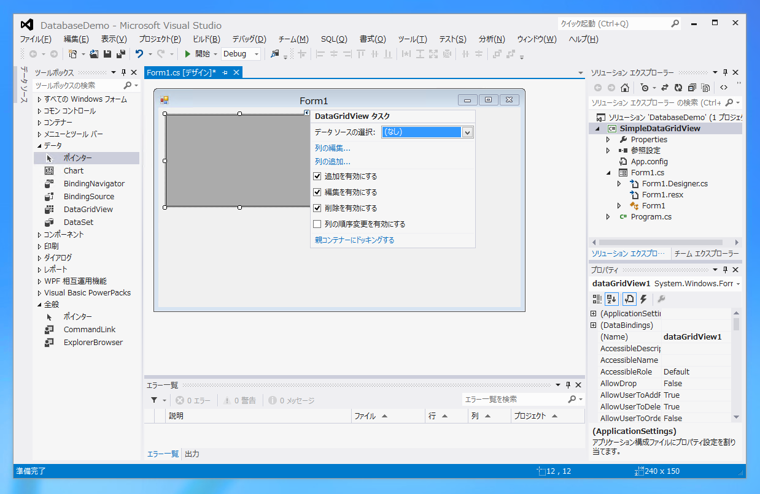This screenshot has height=494, width=760.
Task: Click the 列の追加... link
Action: click(x=332, y=161)
